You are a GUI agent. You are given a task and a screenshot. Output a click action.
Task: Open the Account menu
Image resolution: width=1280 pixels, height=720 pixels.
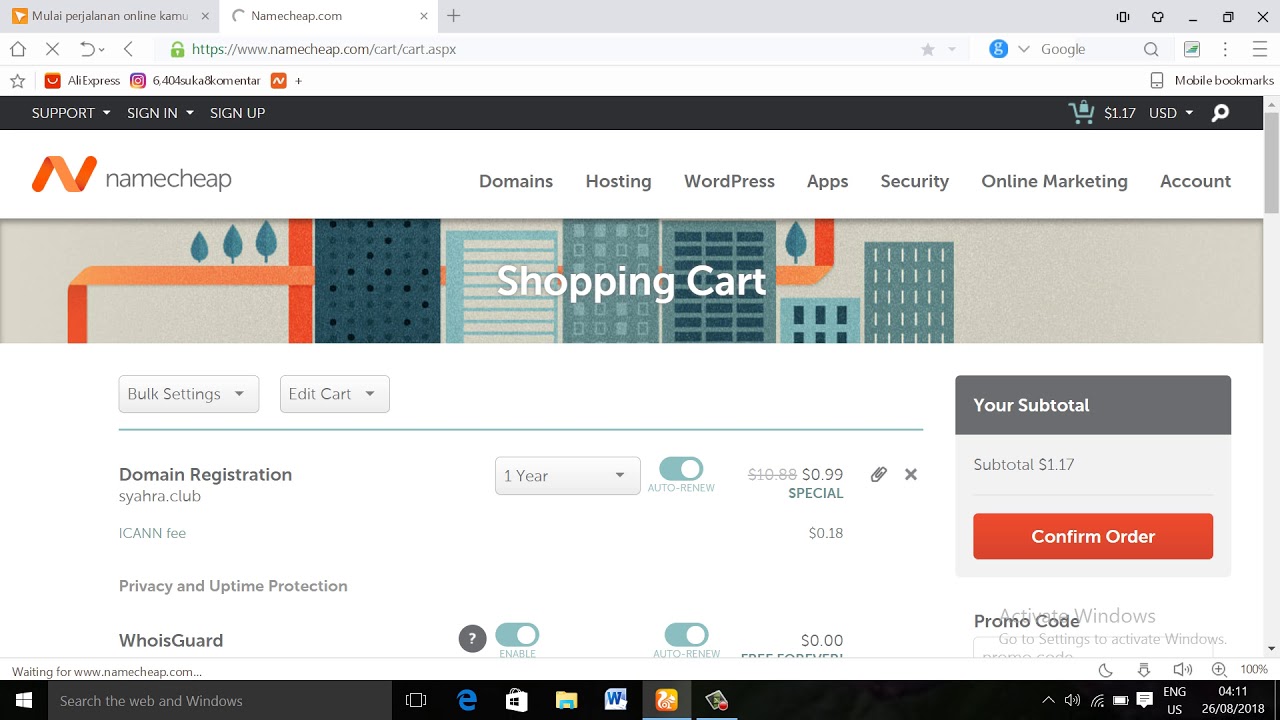point(1195,181)
